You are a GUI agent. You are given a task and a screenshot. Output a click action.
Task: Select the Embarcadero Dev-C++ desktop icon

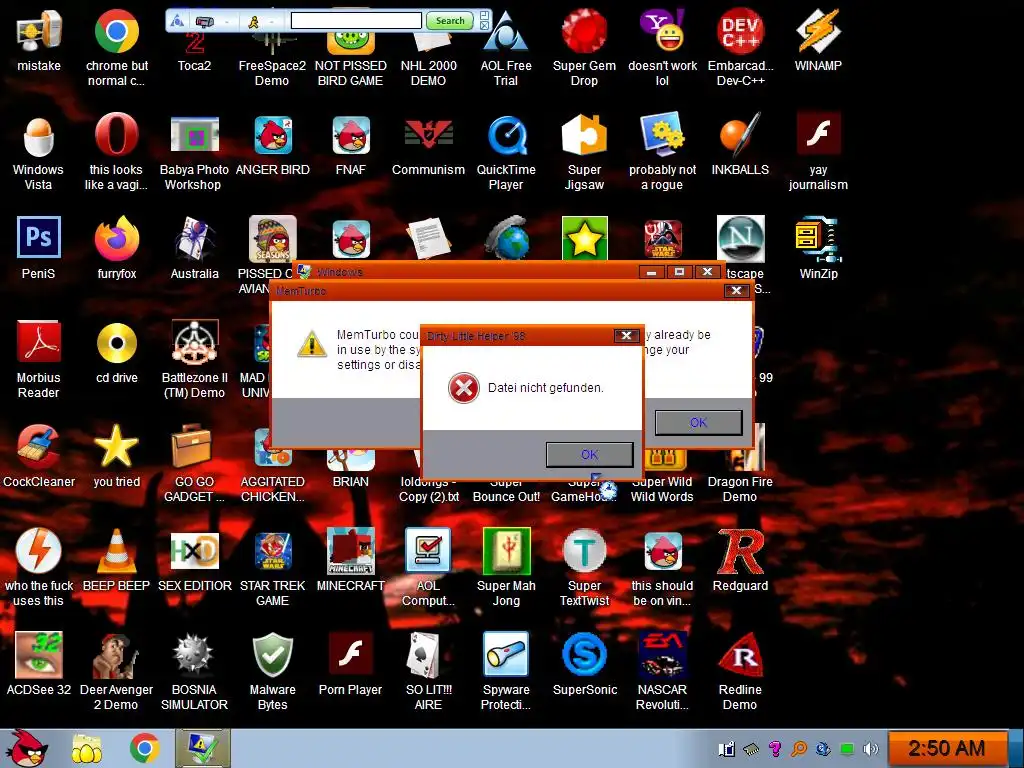pos(740,46)
